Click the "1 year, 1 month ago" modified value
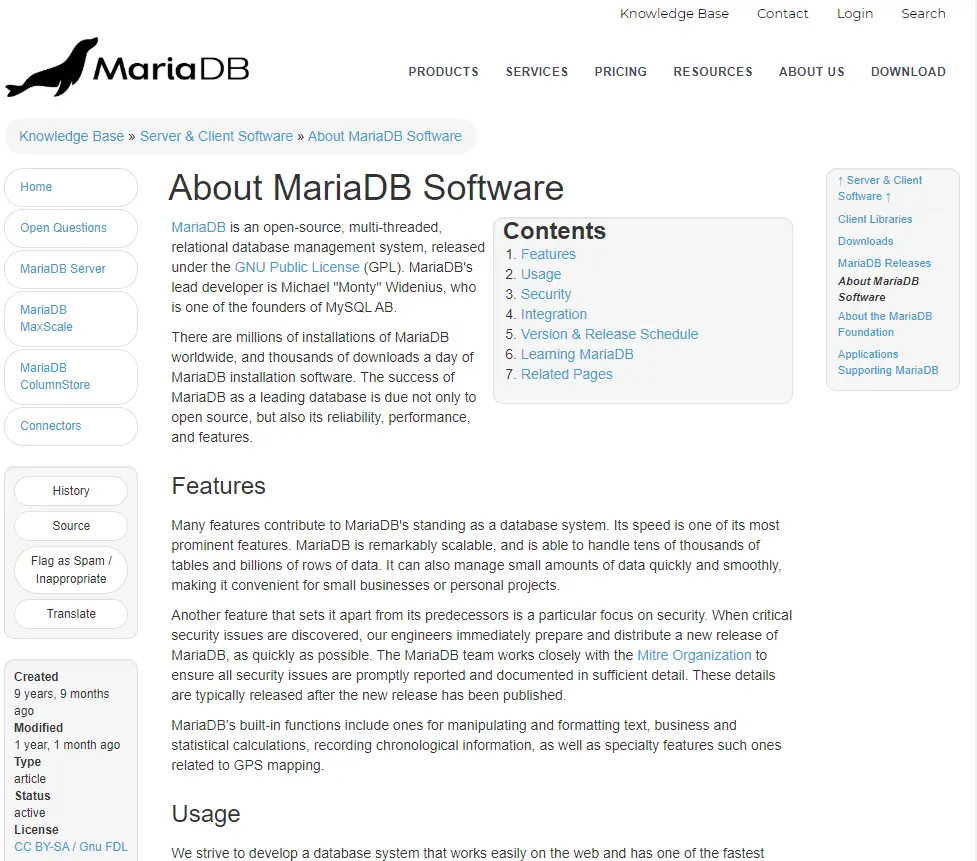The image size is (977, 861). click(67, 744)
